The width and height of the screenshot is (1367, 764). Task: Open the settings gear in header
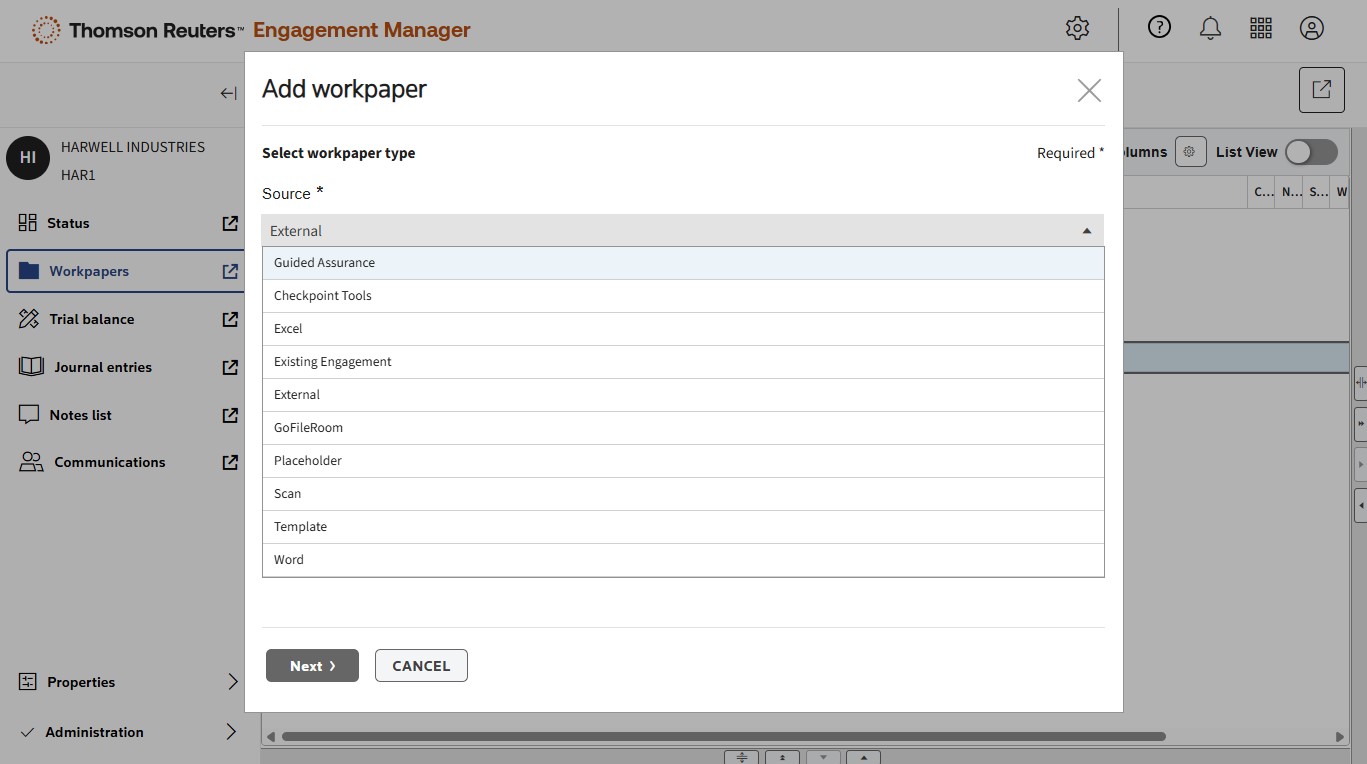coord(1077,29)
